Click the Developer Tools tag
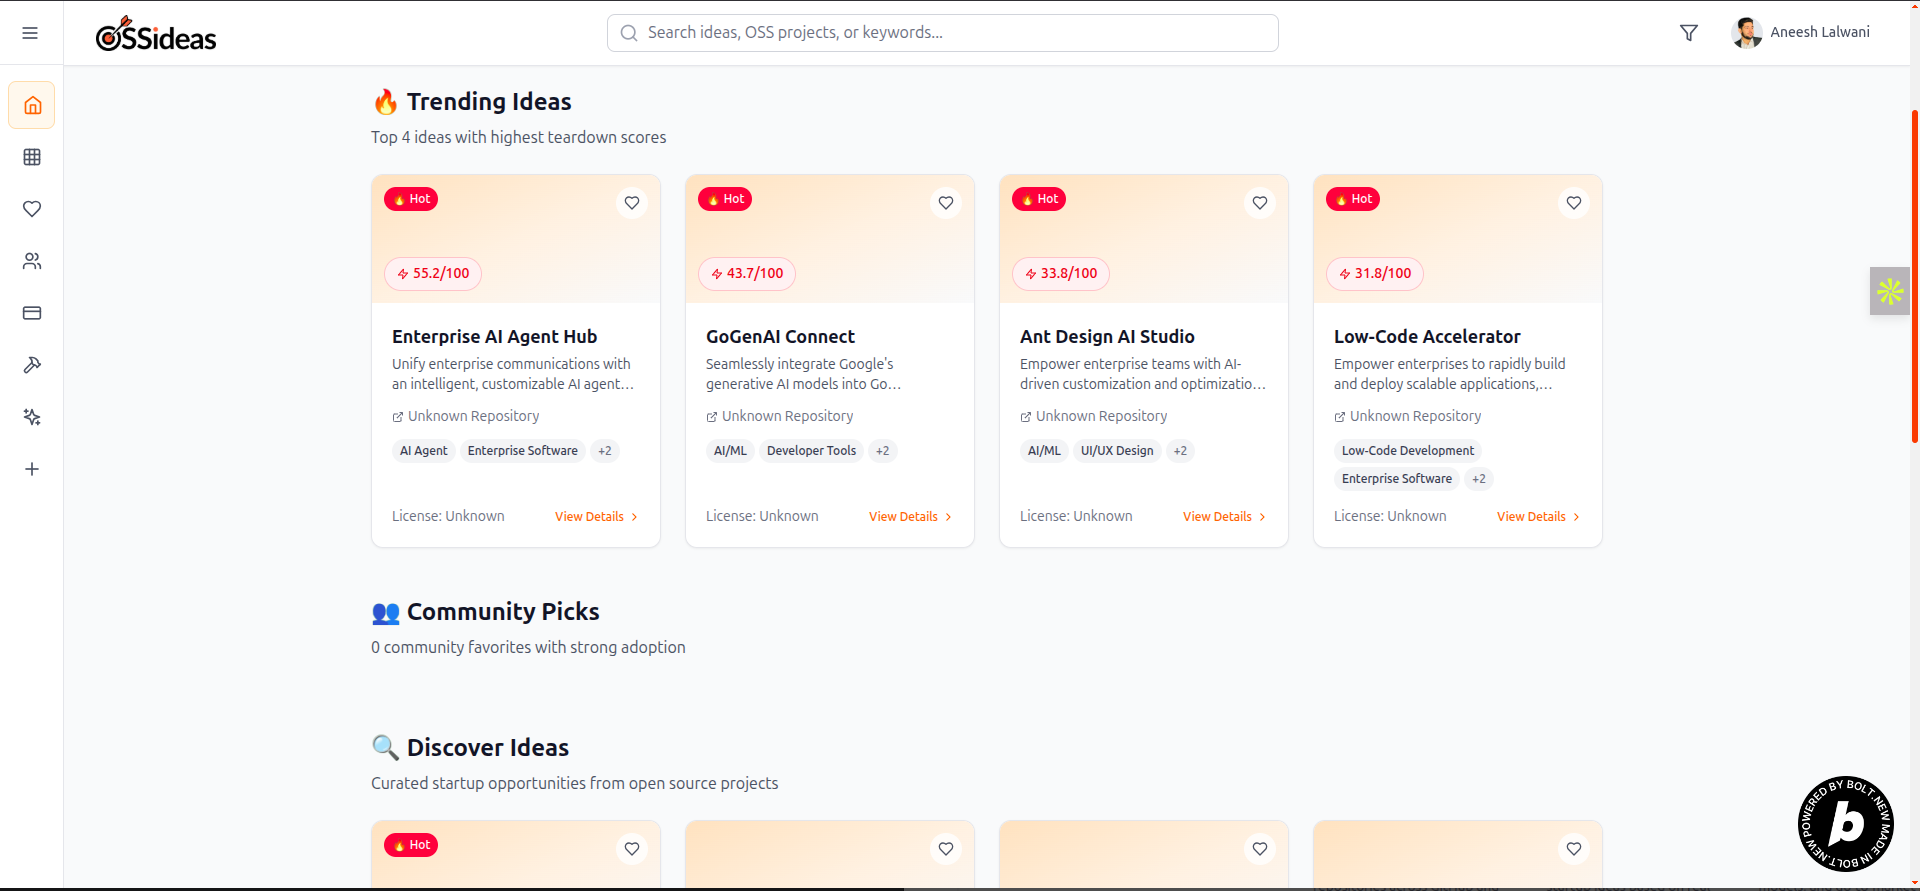 point(812,451)
